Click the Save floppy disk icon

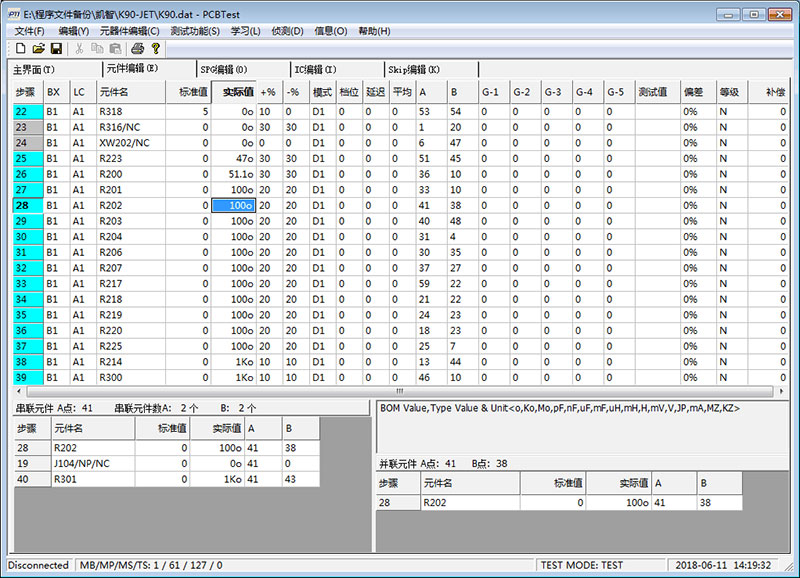[x=56, y=48]
